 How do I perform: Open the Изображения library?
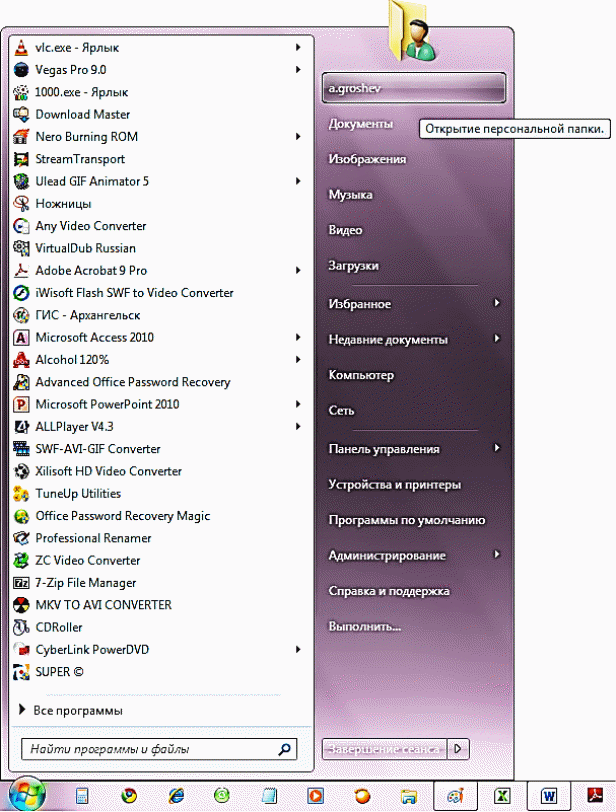click(367, 160)
